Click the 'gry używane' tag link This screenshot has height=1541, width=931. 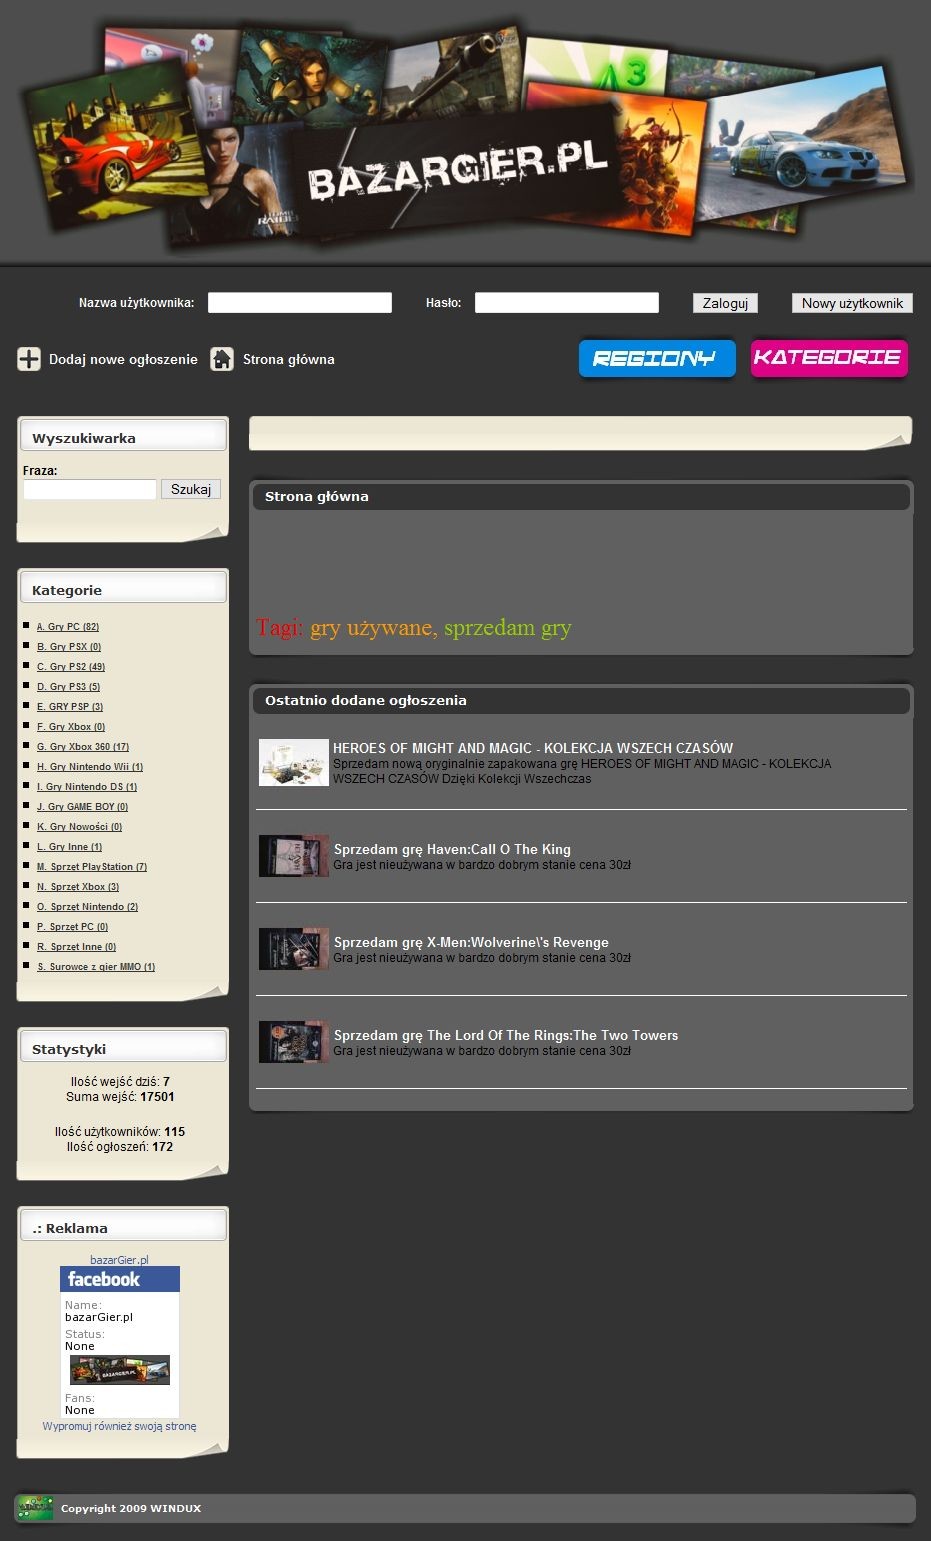coord(371,628)
